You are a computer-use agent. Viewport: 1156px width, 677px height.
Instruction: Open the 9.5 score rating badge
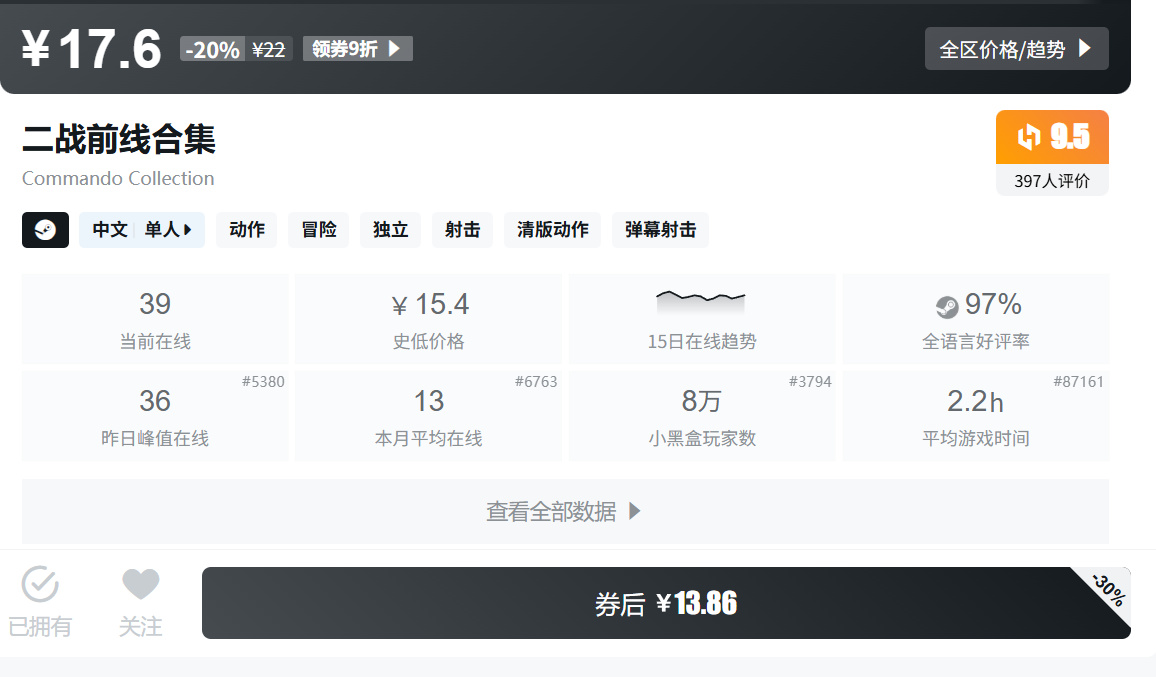click(x=1052, y=137)
